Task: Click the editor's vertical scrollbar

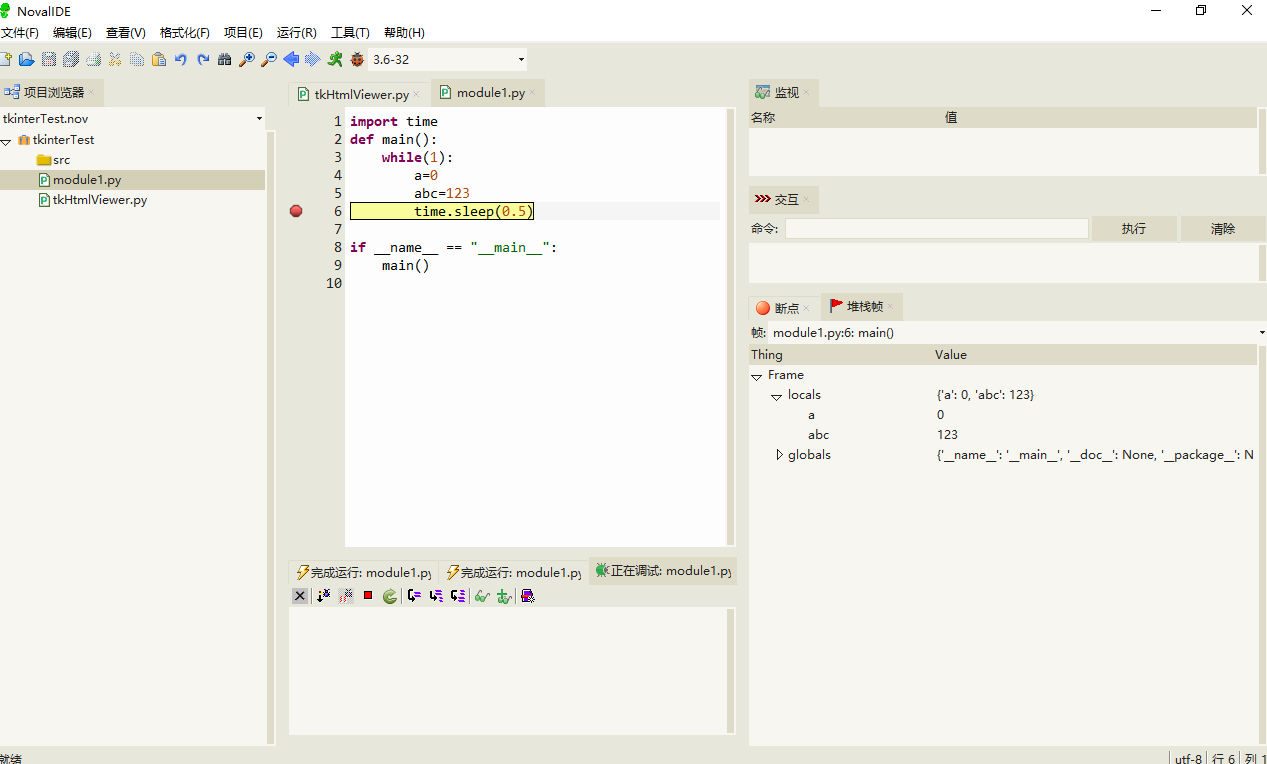Action: pyautogui.click(x=730, y=326)
